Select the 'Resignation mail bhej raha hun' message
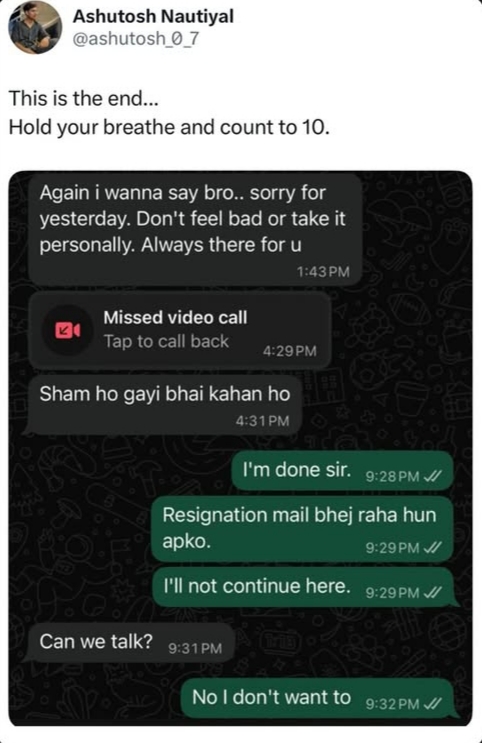The width and height of the screenshot is (482, 743). click(x=302, y=529)
